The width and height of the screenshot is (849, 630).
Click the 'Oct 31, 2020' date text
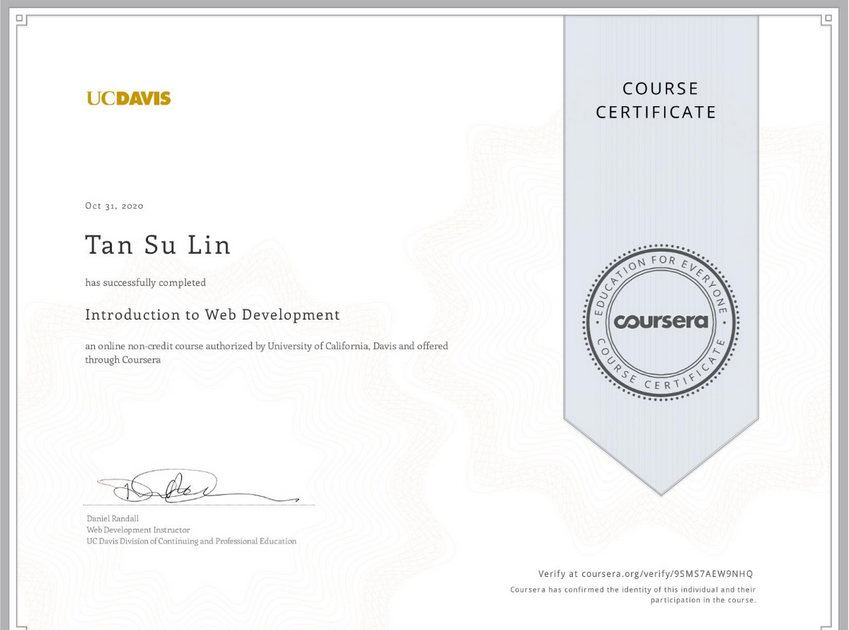click(x=114, y=205)
